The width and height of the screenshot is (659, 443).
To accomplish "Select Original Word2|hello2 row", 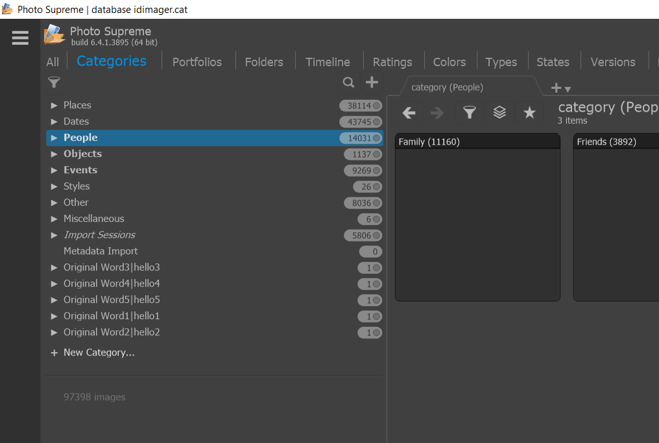I will (x=214, y=332).
